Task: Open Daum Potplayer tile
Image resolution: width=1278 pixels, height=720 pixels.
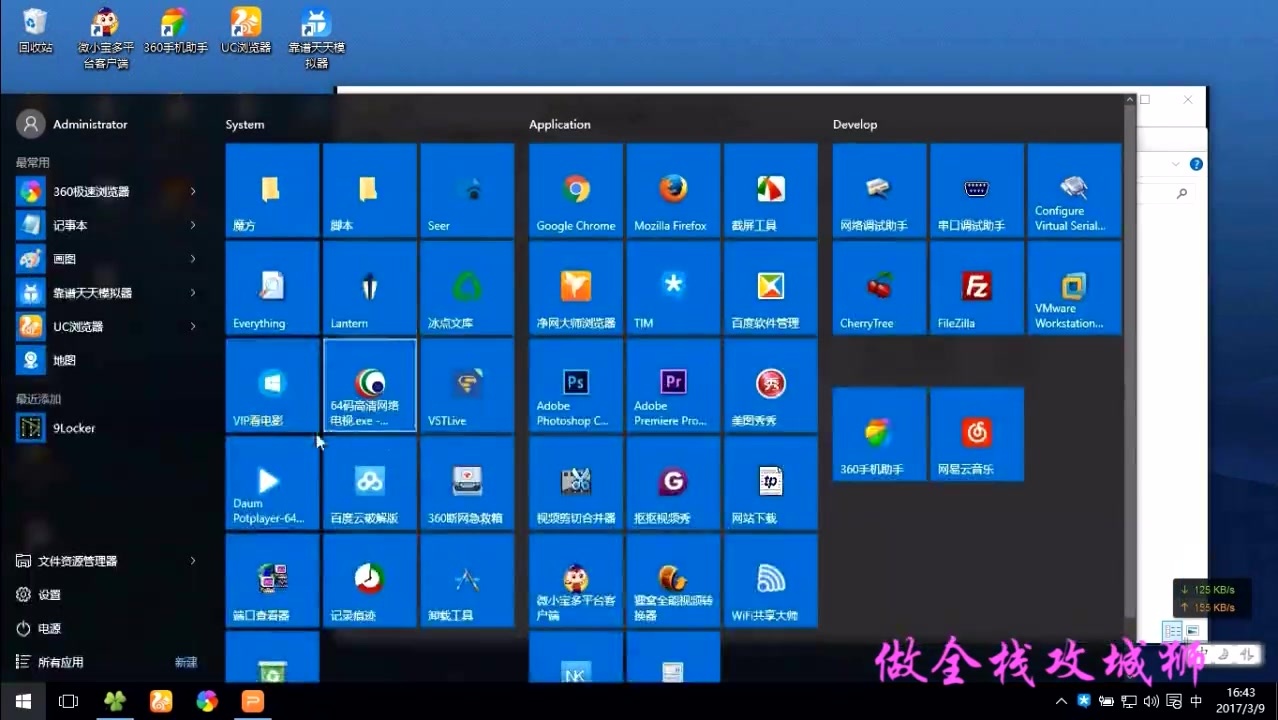Action: coord(272,483)
